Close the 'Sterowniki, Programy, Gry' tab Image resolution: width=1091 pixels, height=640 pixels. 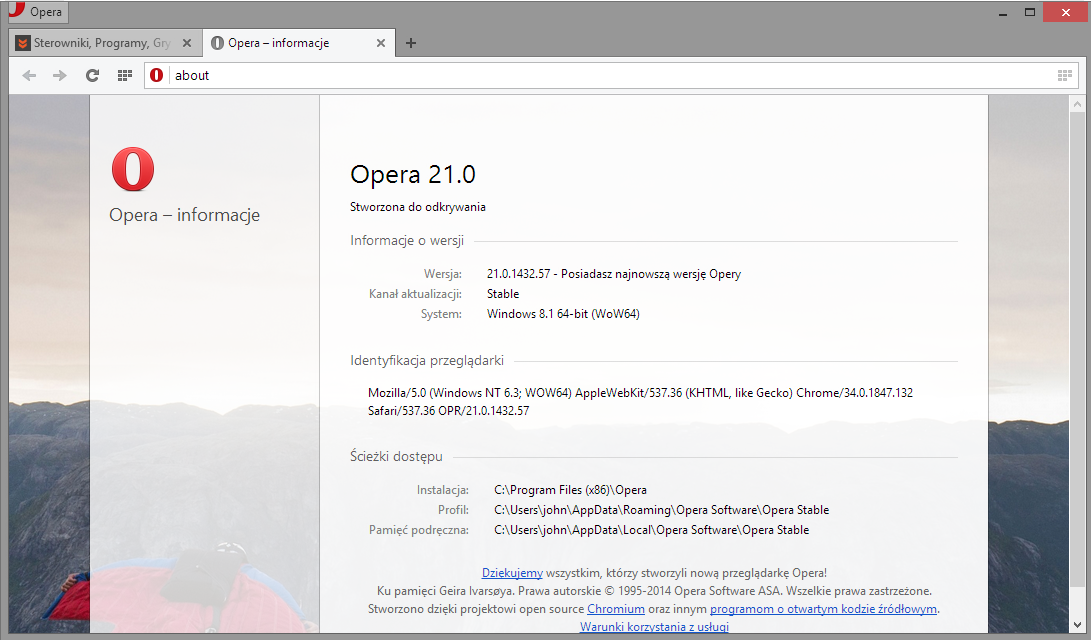(186, 43)
